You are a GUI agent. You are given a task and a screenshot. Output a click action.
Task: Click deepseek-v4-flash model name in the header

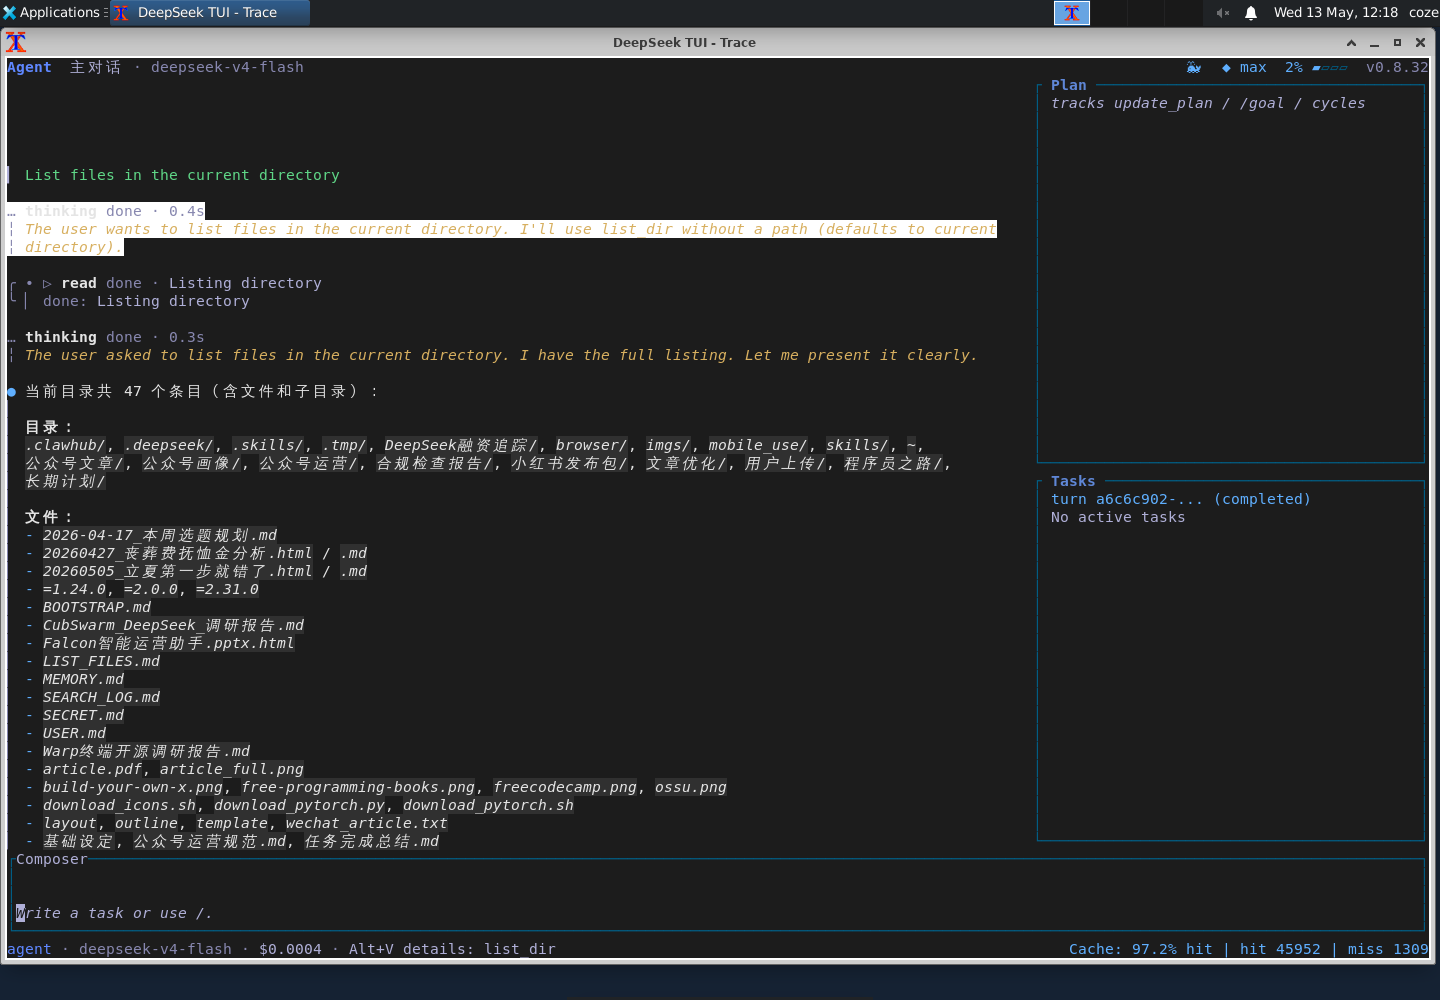[227, 67]
